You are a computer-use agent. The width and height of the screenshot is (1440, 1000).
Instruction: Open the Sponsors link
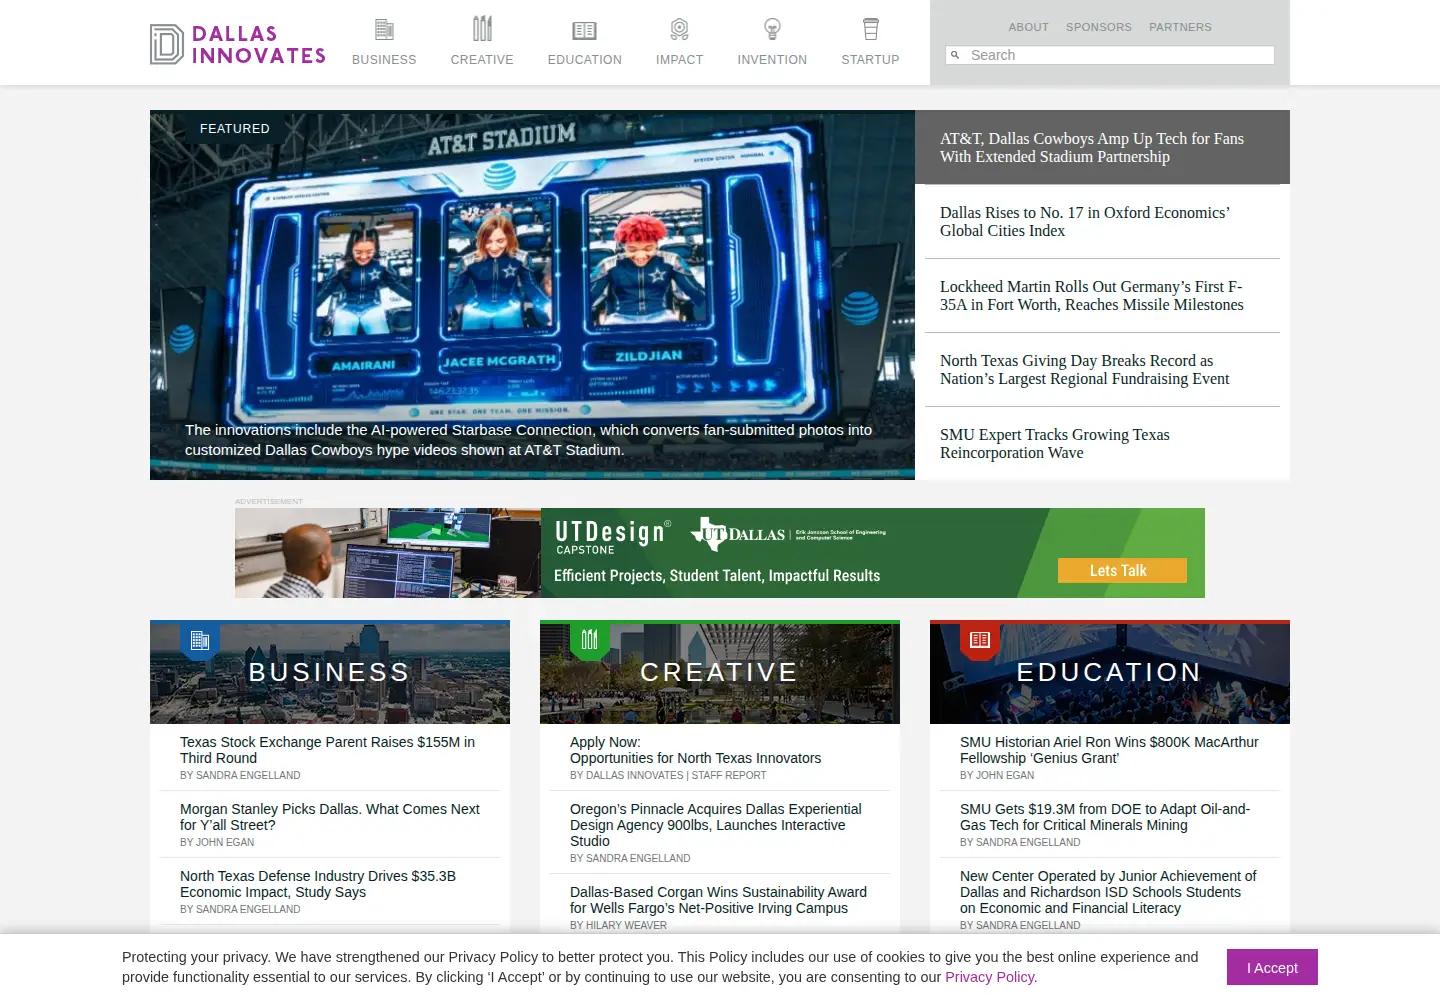point(1099,27)
